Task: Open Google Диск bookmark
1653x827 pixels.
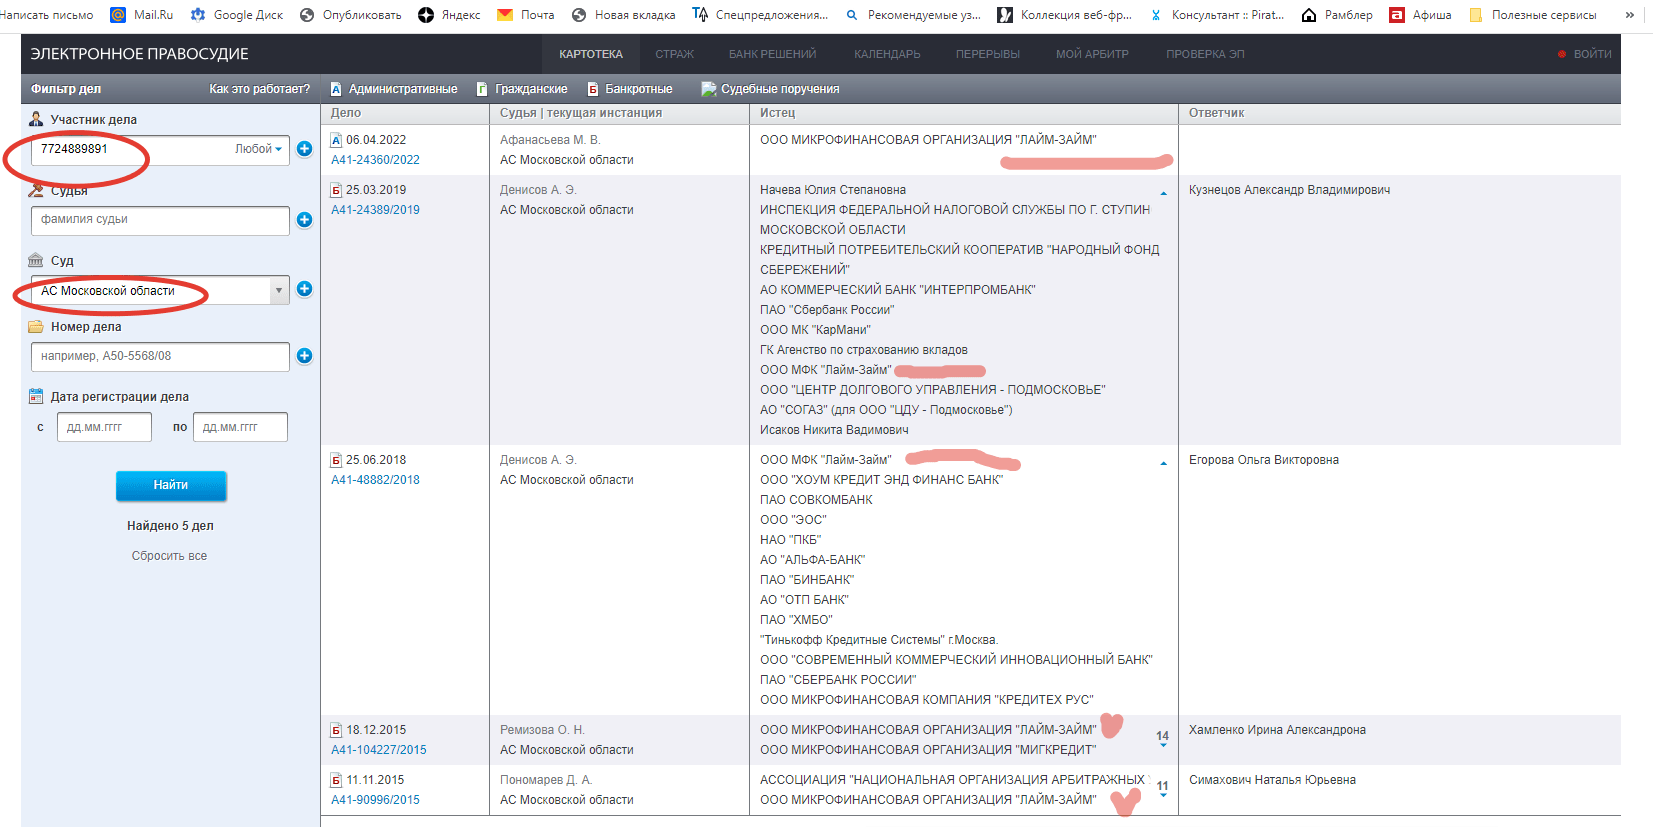Action: click(237, 15)
